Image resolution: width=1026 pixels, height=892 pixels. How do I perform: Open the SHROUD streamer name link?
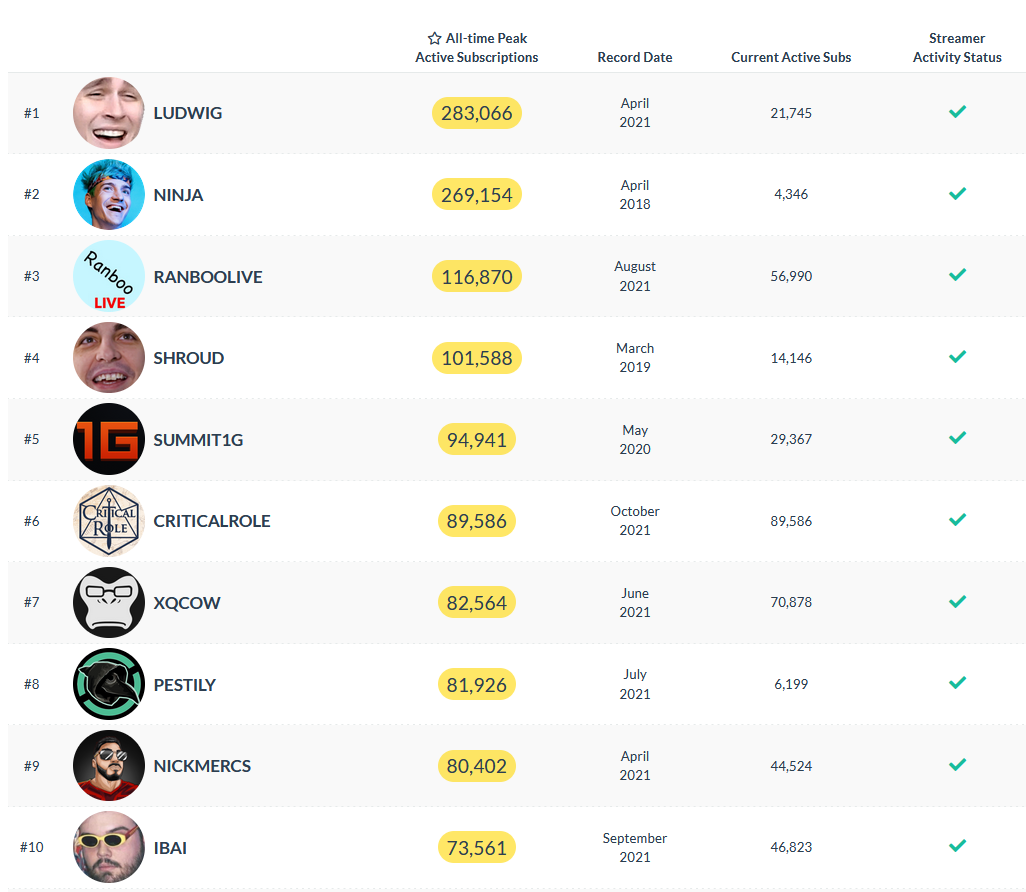click(x=189, y=357)
